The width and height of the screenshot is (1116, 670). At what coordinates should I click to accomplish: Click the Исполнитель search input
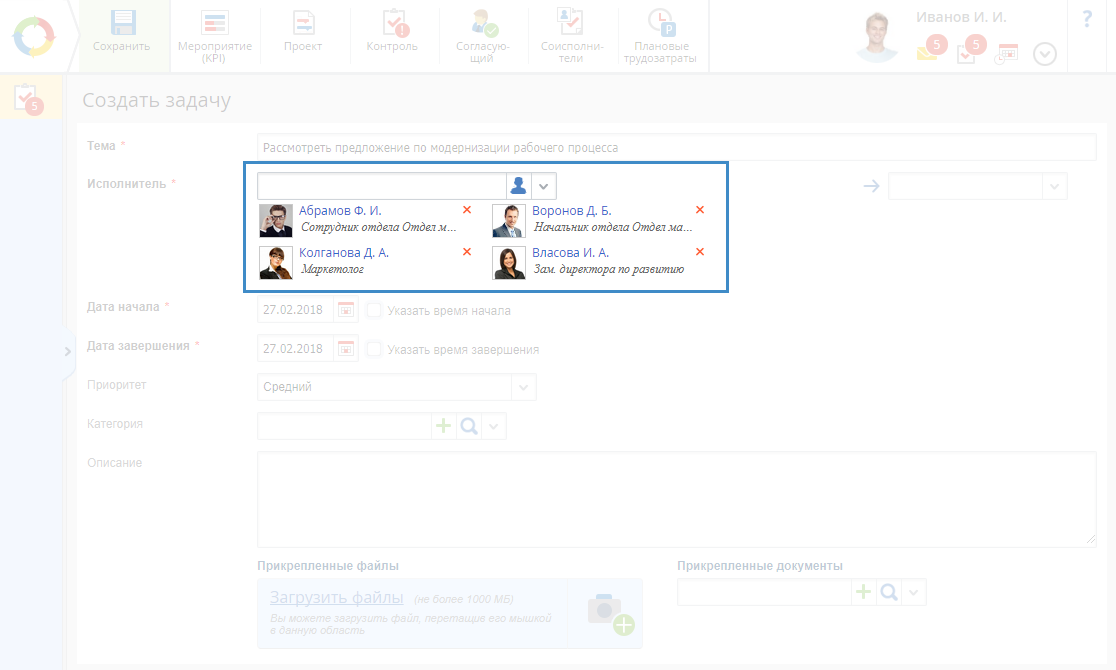[x=381, y=186]
